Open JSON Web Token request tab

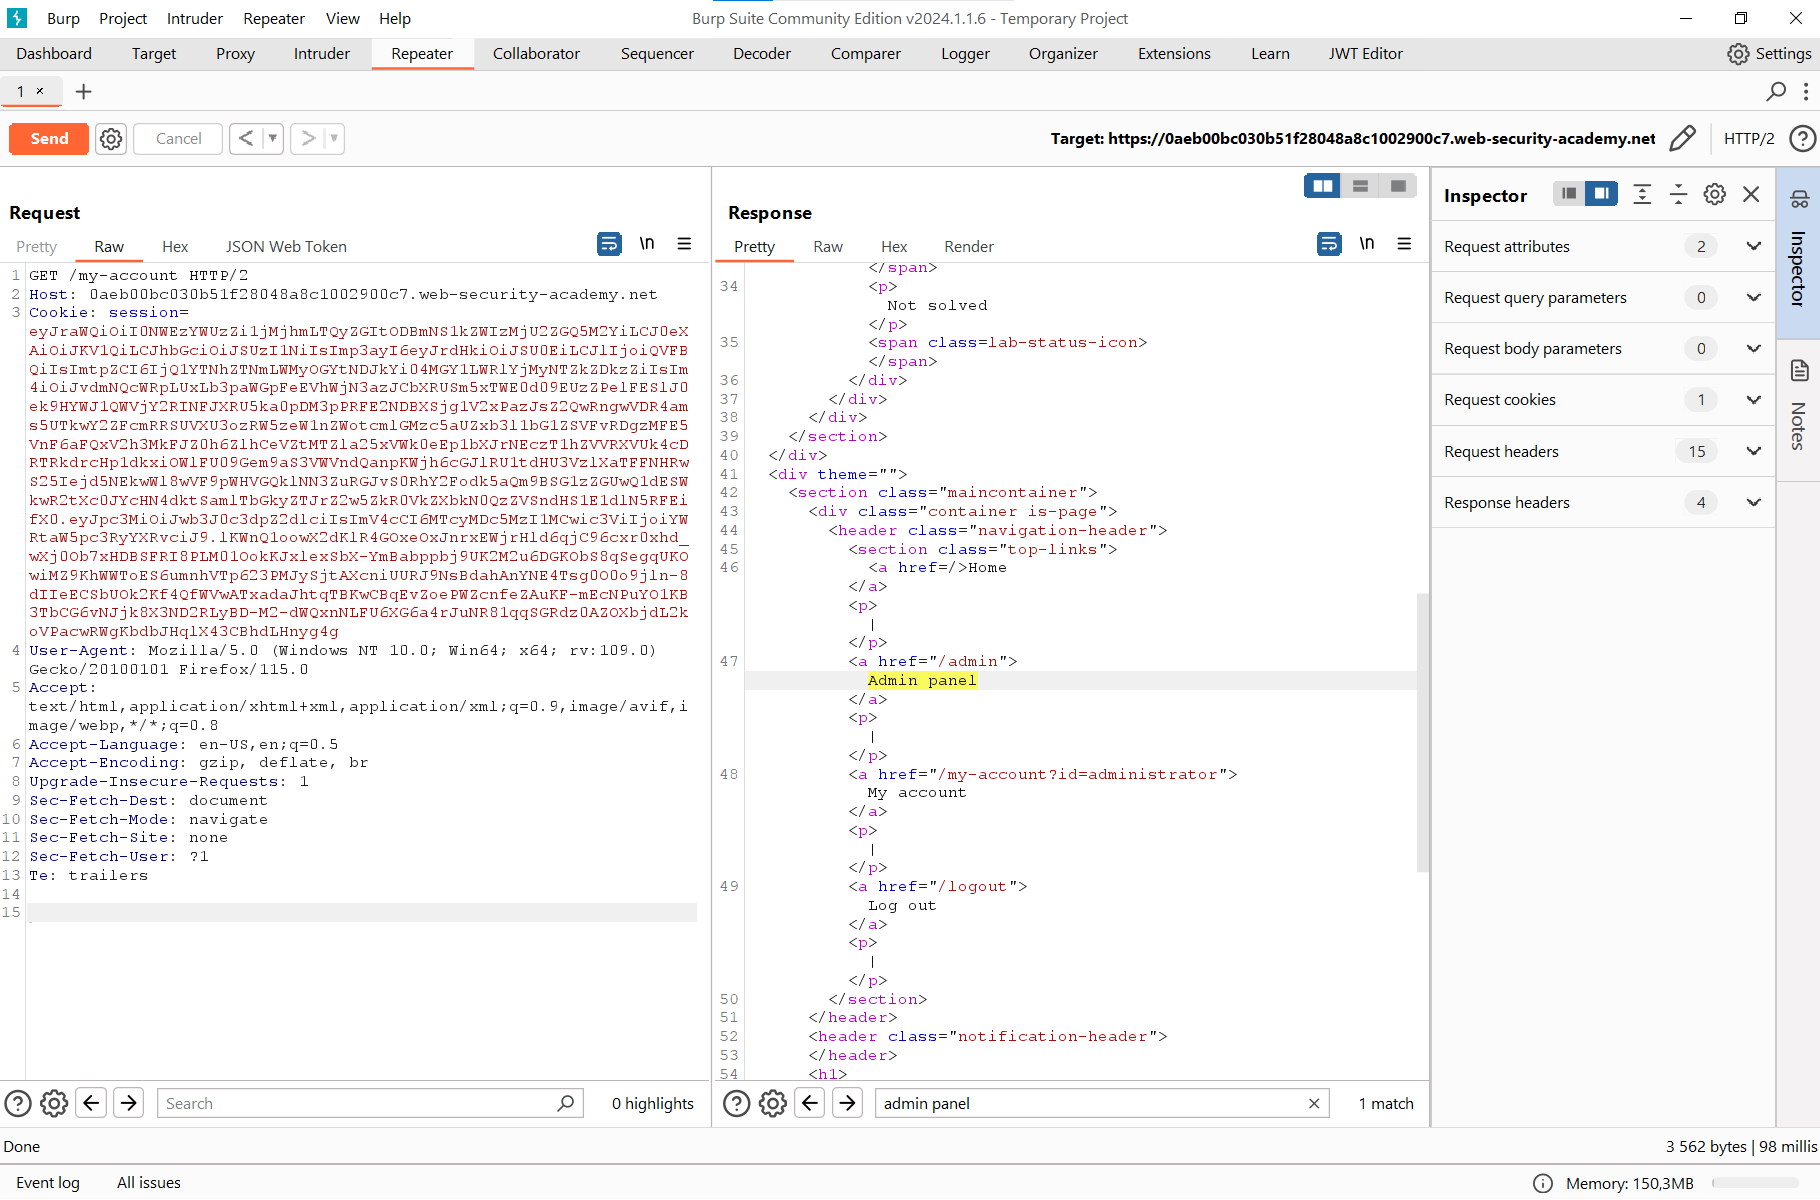pyautogui.click(x=286, y=247)
